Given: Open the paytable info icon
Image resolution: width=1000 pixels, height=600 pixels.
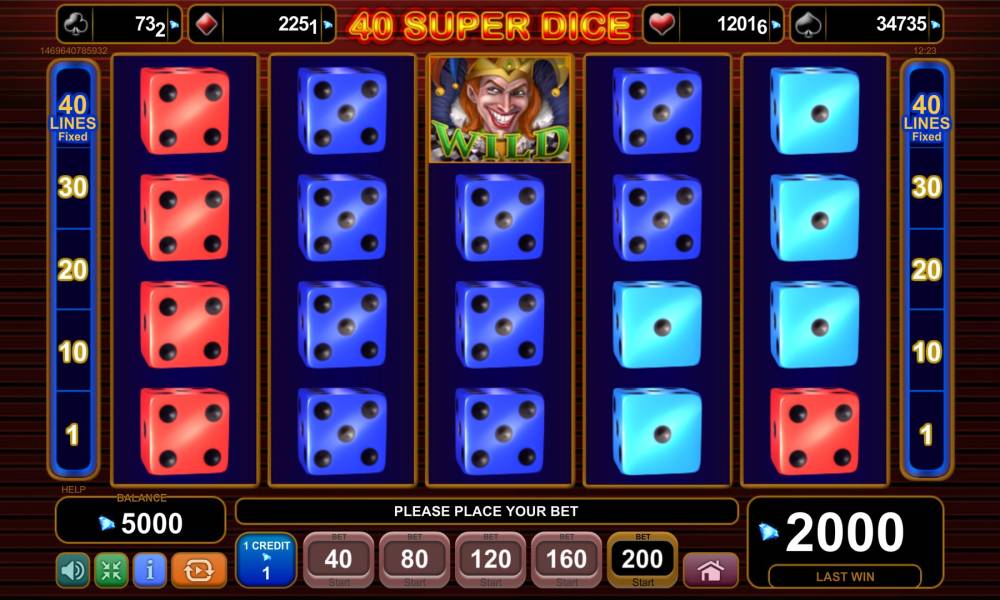Looking at the screenshot, I should pos(150,570).
